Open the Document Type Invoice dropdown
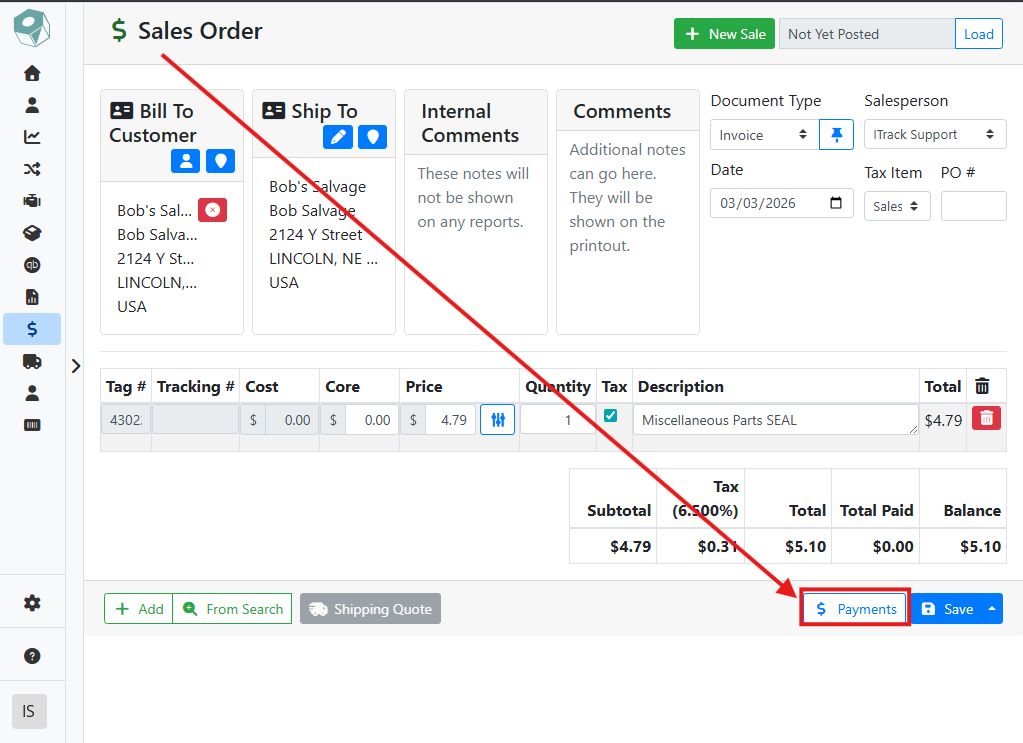Image resolution: width=1023 pixels, height=743 pixels. pyautogui.click(x=763, y=134)
